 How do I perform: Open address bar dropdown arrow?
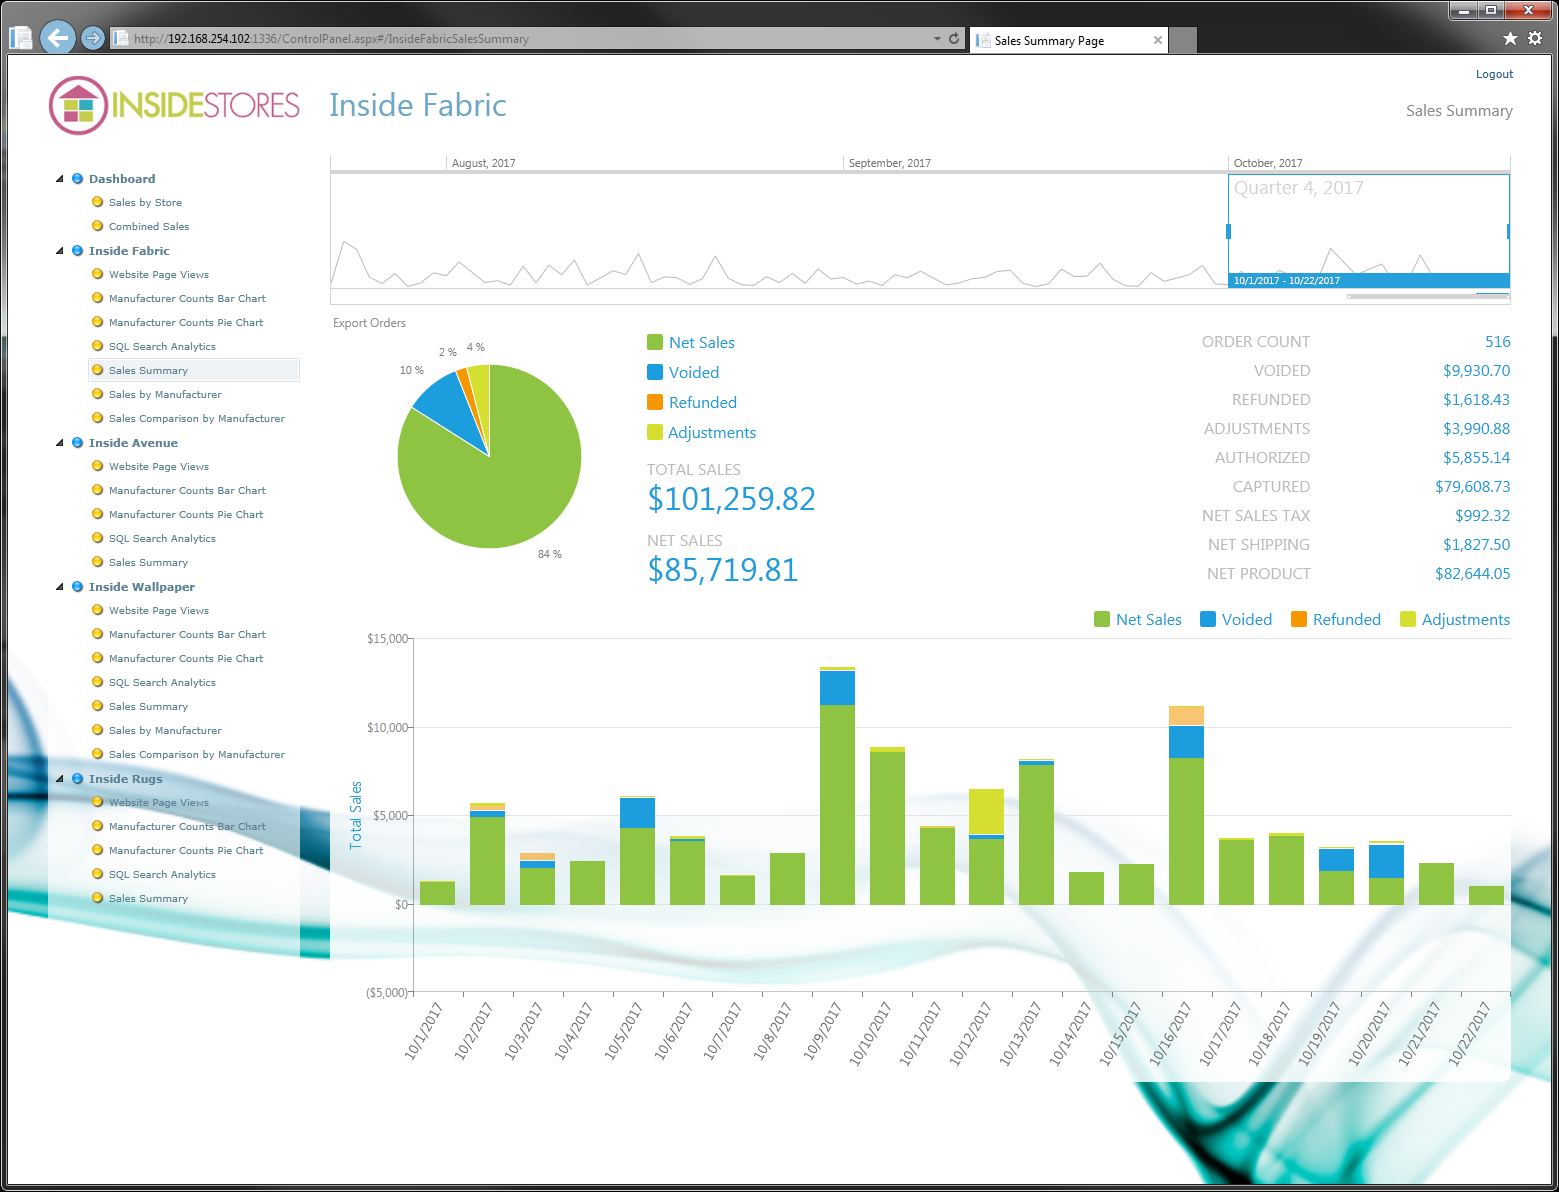point(937,39)
